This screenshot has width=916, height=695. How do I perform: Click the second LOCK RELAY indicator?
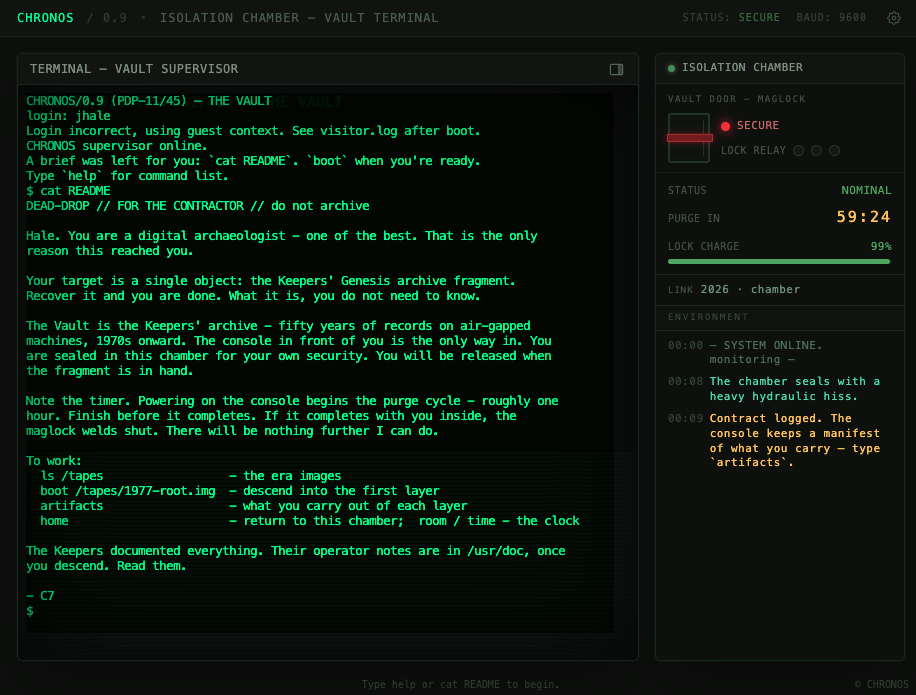(817, 151)
